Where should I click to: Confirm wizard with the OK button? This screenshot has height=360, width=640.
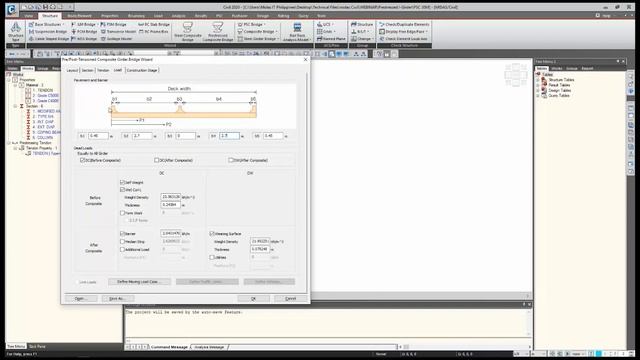point(253,298)
